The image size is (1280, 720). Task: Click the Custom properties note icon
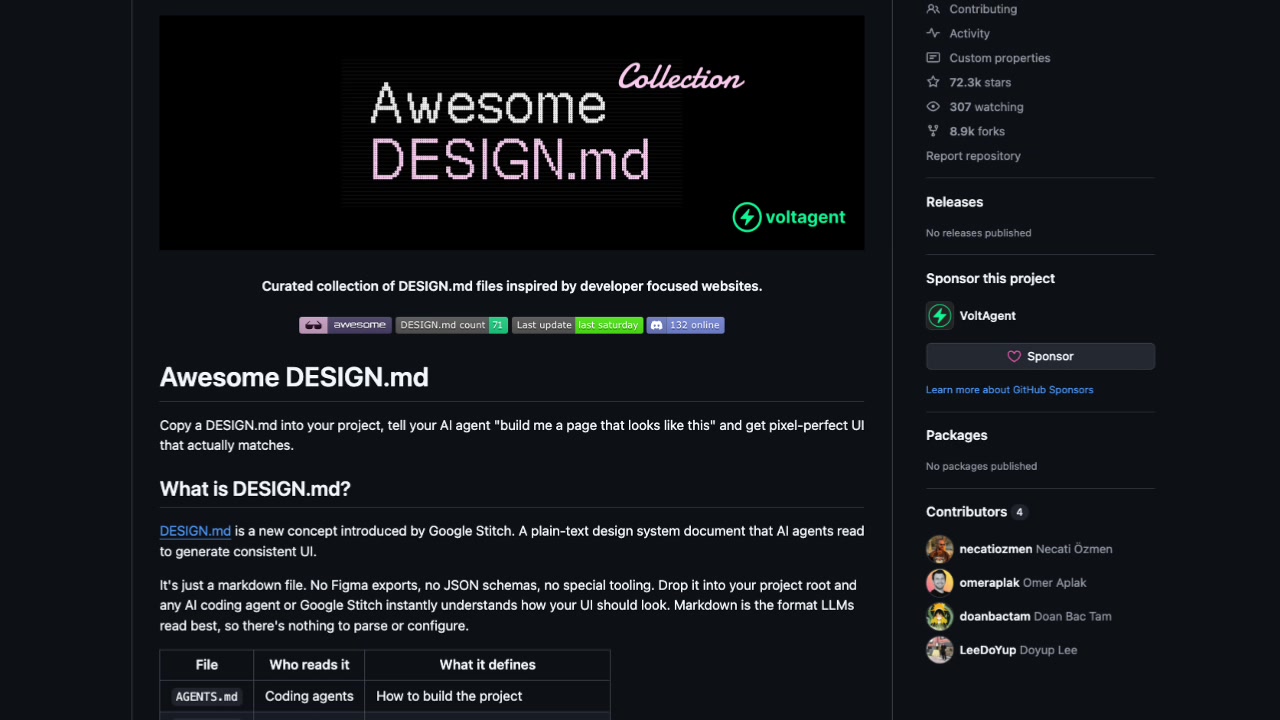pos(933,58)
